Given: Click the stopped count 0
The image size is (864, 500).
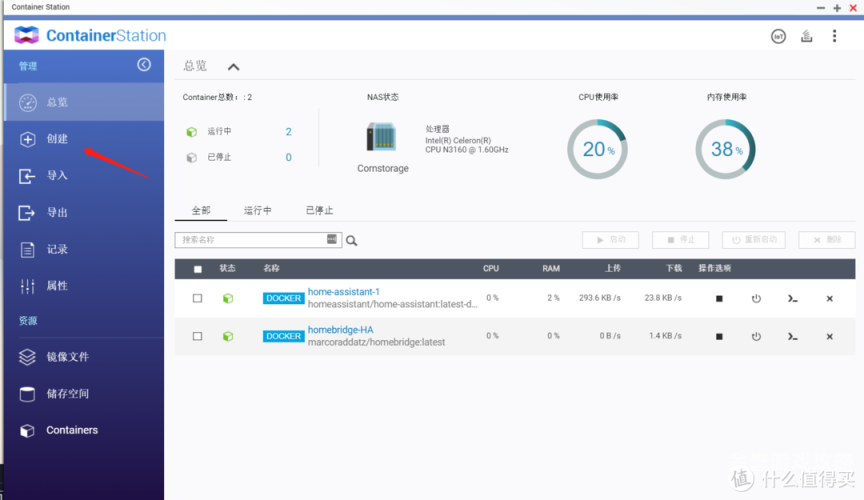Looking at the screenshot, I should pos(288,158).
